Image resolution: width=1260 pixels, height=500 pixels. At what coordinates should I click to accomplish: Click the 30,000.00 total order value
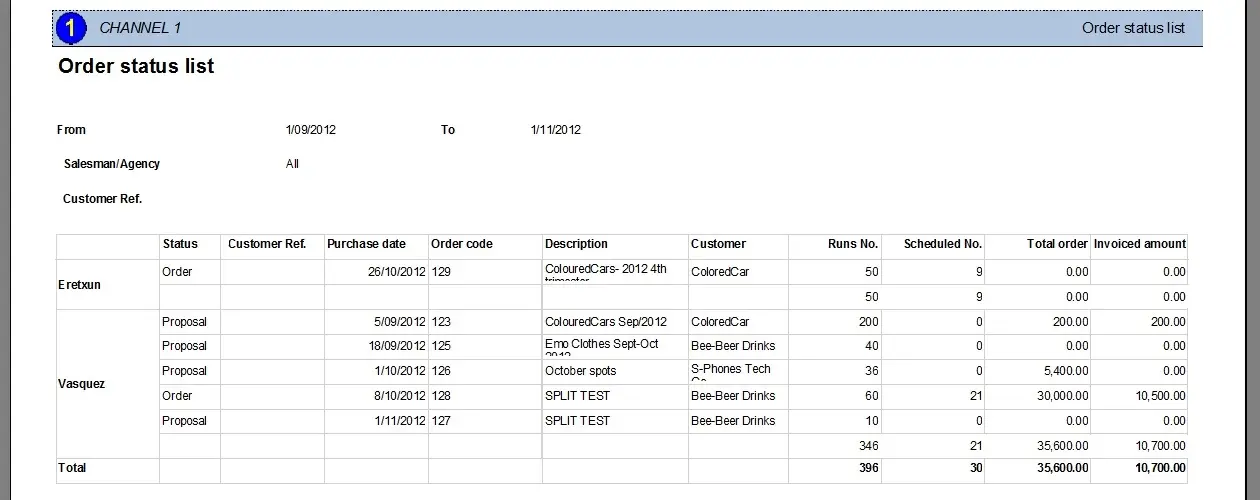(1060, 396)
